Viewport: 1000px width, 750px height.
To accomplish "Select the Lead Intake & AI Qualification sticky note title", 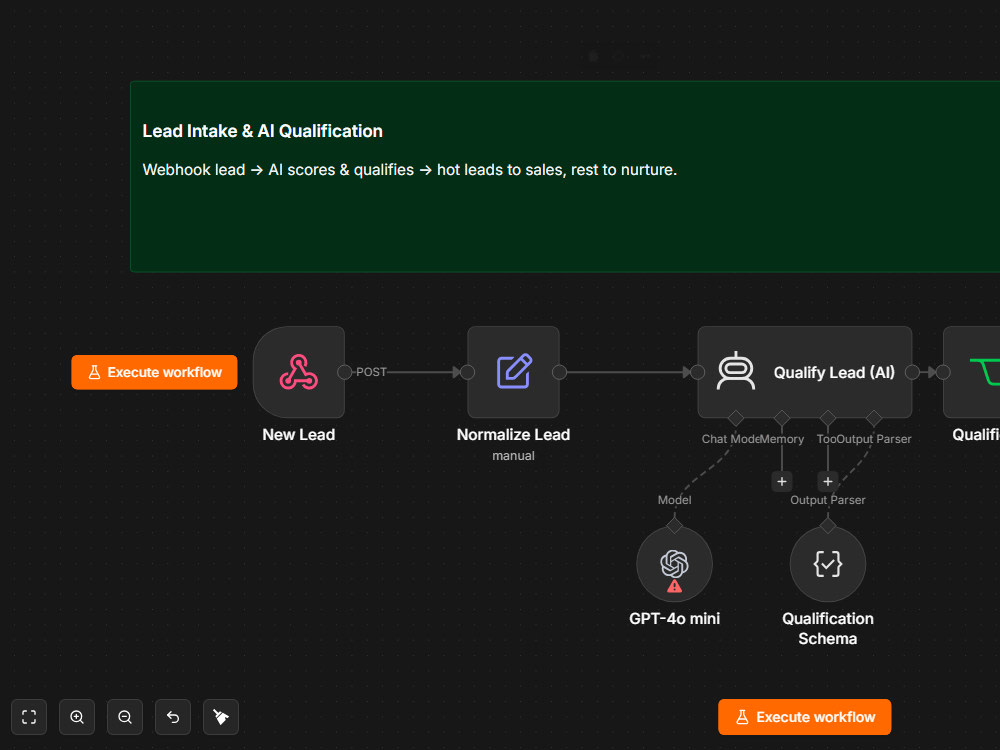I will click(x=262, y=131).
